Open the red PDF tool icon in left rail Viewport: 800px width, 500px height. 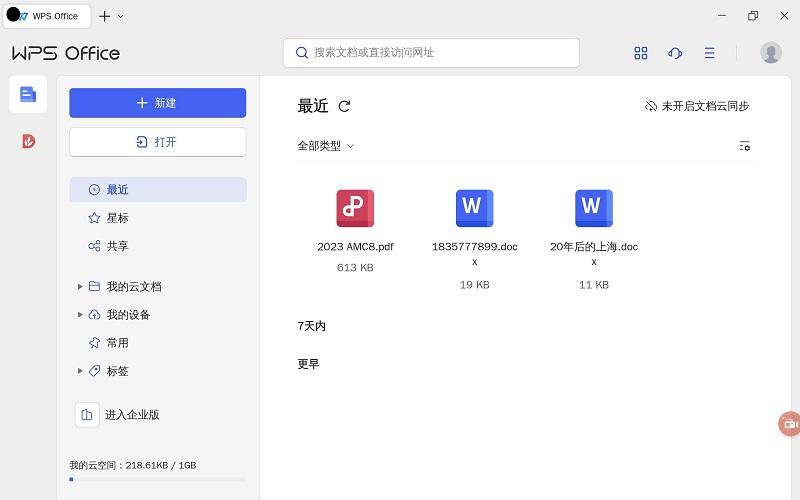click(x=28, y=141)
